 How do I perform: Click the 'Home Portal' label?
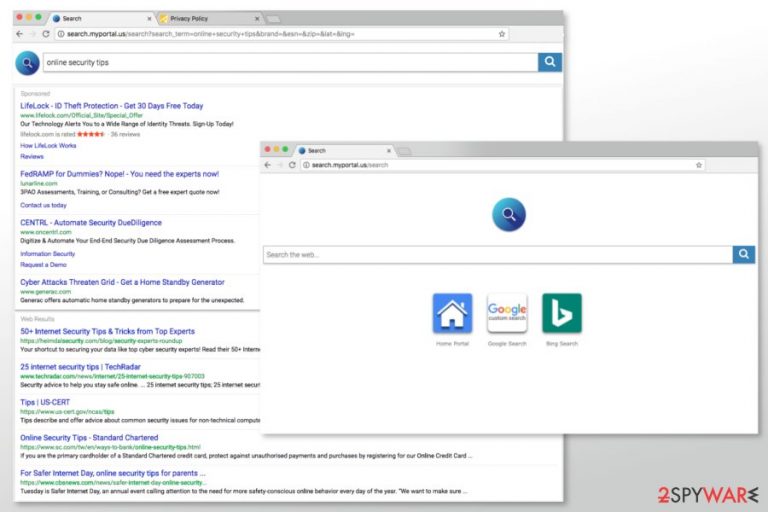[x=452, y=343]
